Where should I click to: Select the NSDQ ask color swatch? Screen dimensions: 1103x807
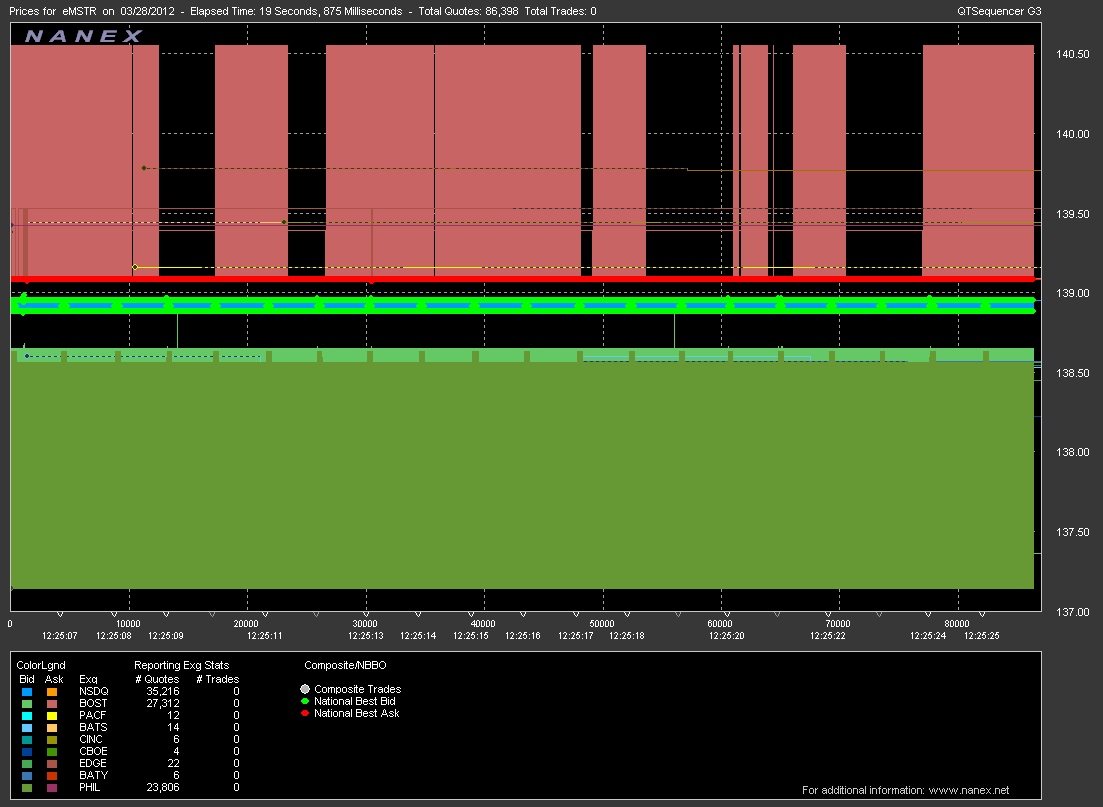(x=52, y=692)
